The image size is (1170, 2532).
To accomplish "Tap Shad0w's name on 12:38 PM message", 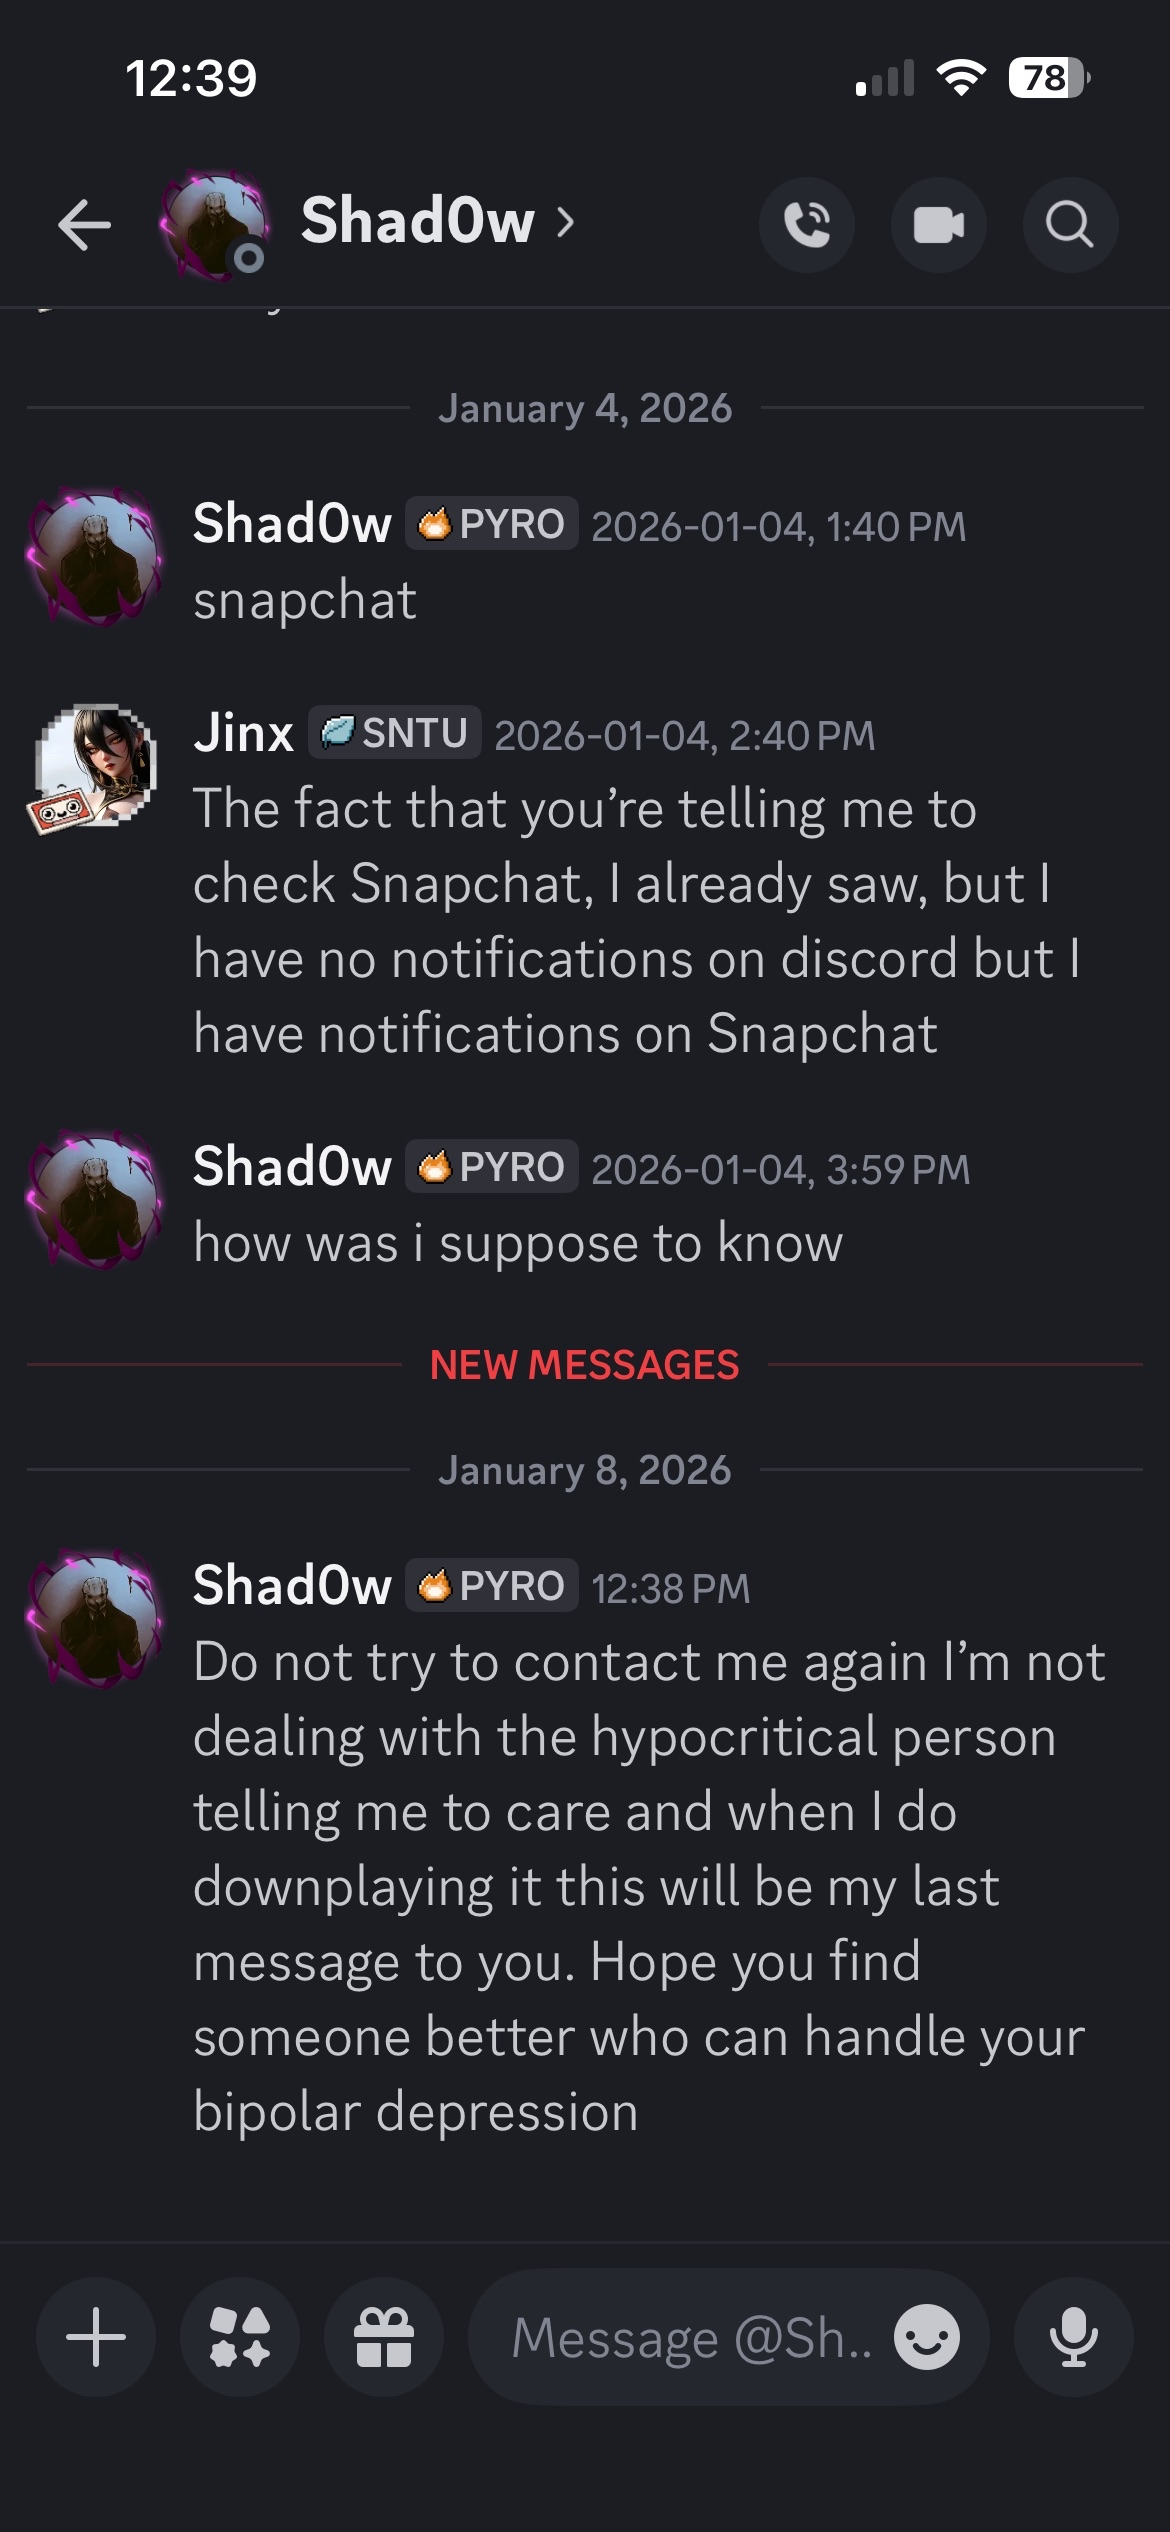I will pyautogui.click(x=292, y=1586).
